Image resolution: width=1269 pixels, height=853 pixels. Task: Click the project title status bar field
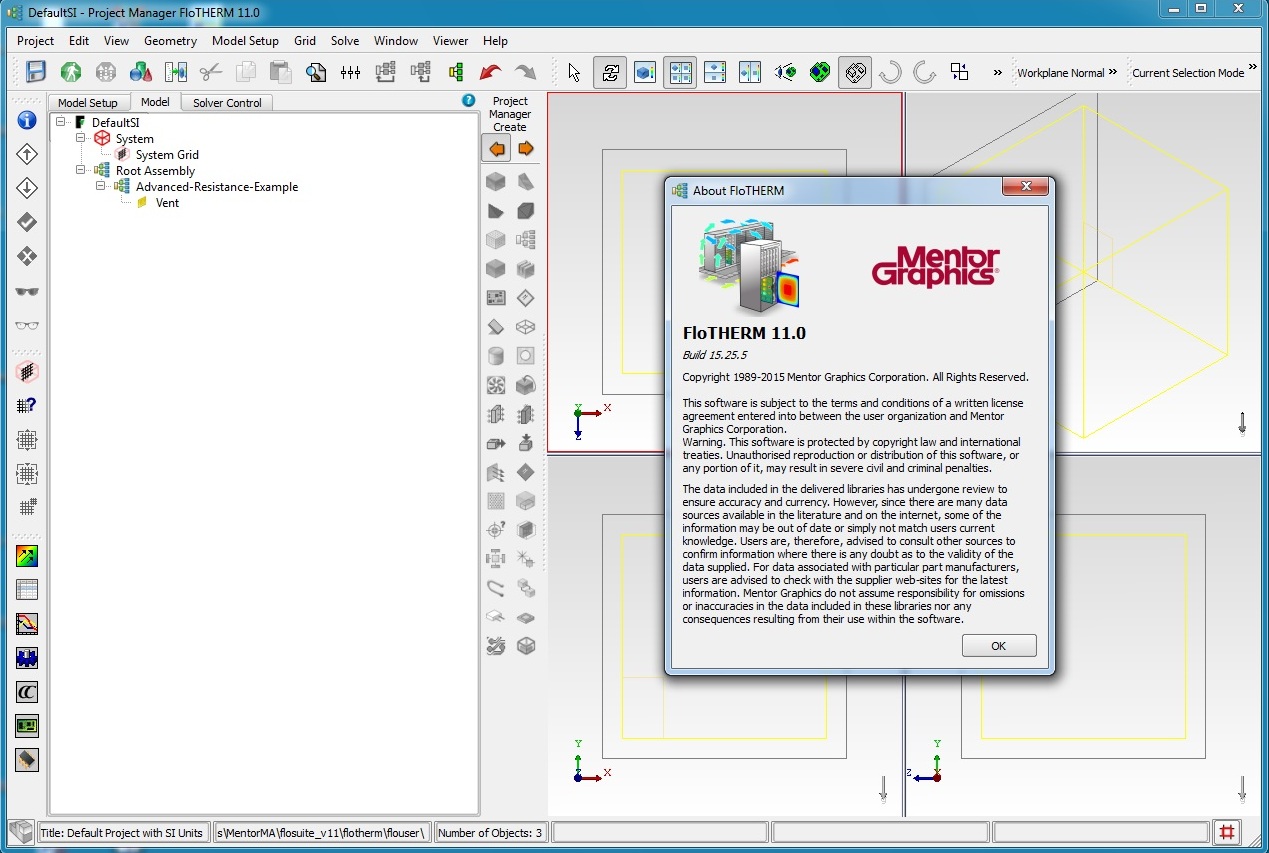click(122, 832)
